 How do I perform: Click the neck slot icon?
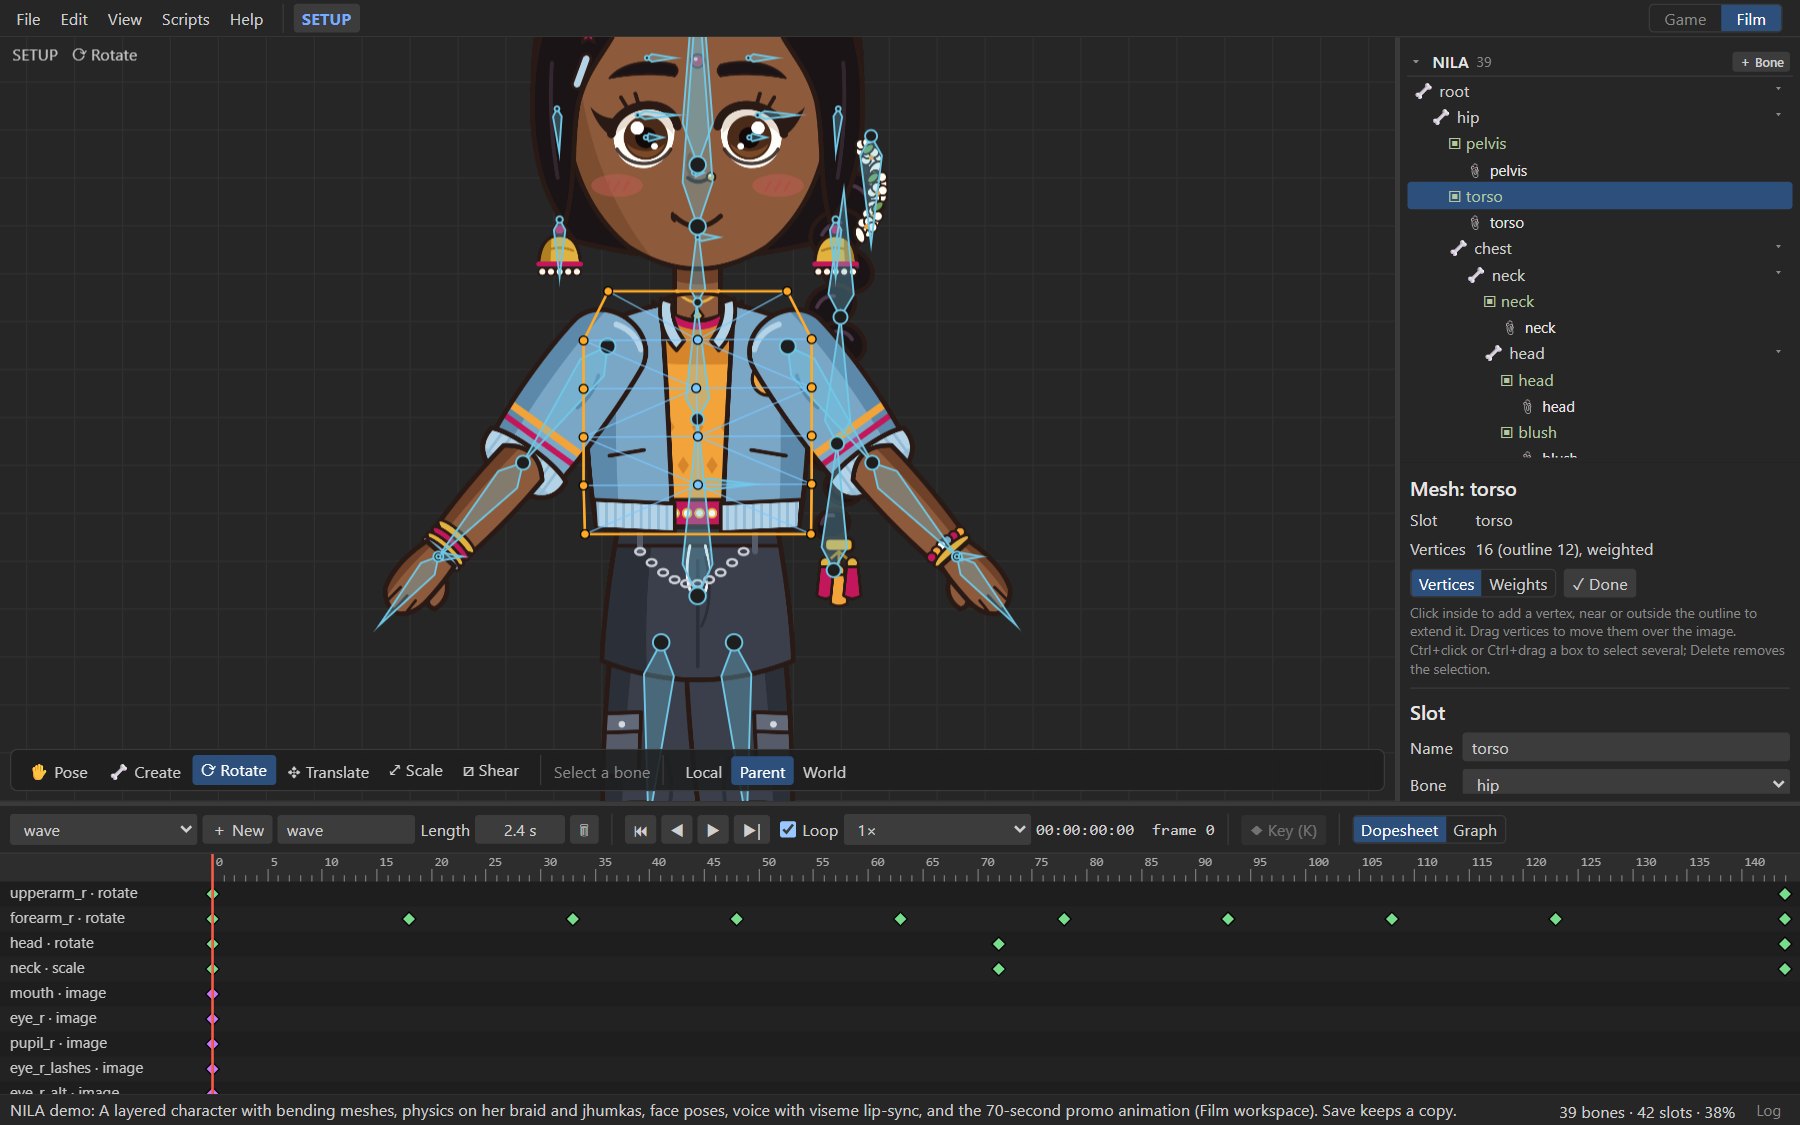1490,301
